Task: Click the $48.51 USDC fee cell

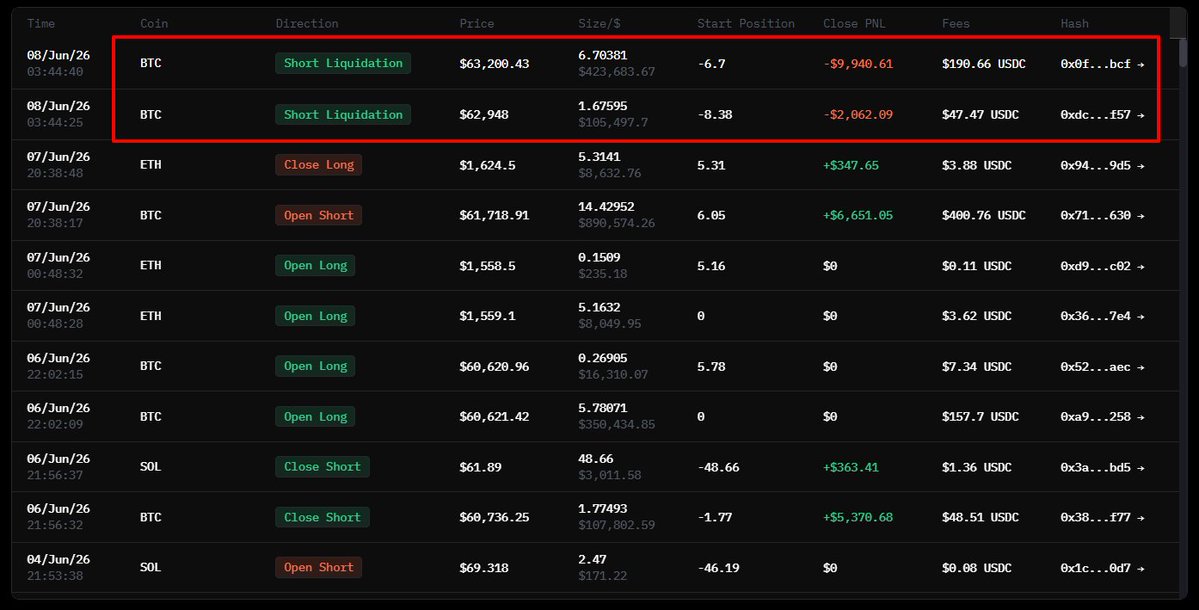Action: click(x=980, y=518)
